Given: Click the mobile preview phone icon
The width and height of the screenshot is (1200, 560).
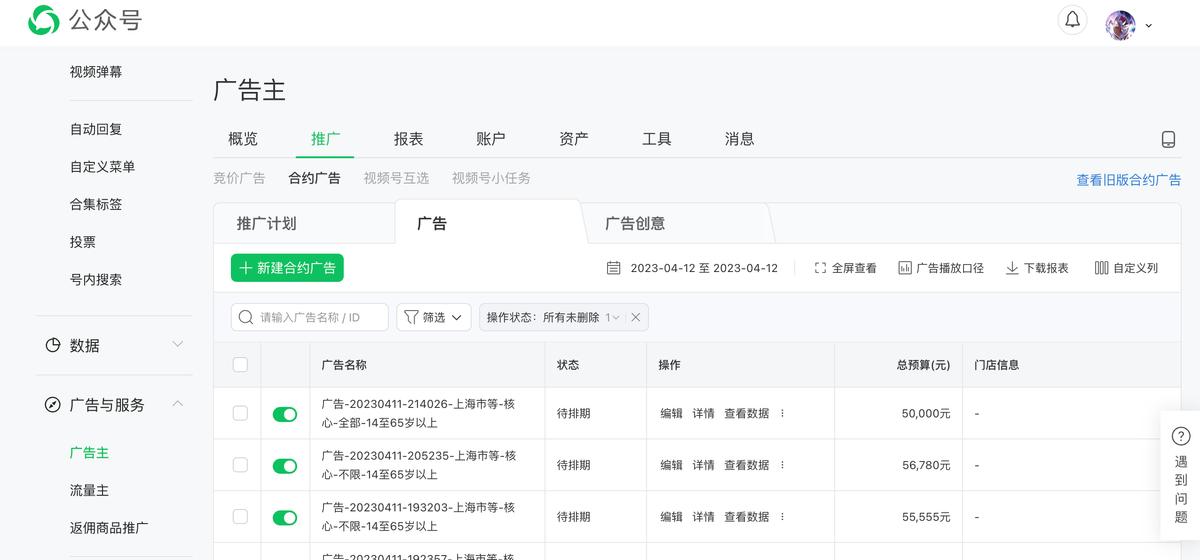Looking at the screenshot, I should click(1168, 139).
